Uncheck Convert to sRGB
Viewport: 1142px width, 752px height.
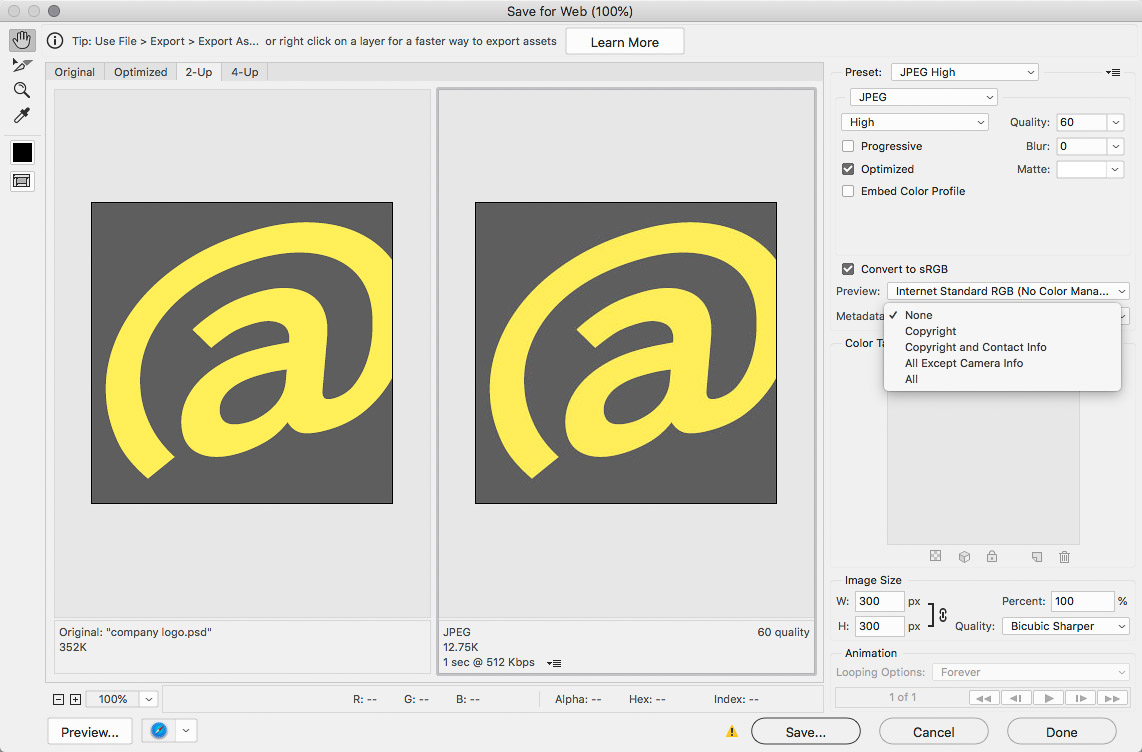pyautogui.click(x=848, y=269)
